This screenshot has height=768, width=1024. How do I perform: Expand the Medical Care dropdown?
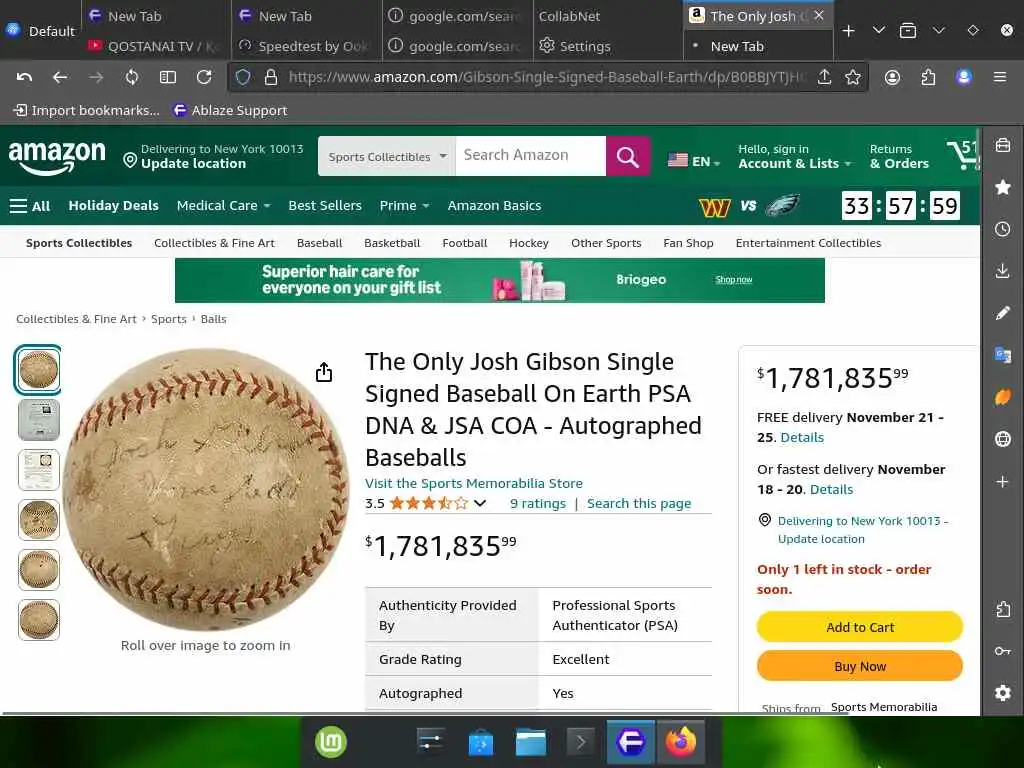[223, 206]
